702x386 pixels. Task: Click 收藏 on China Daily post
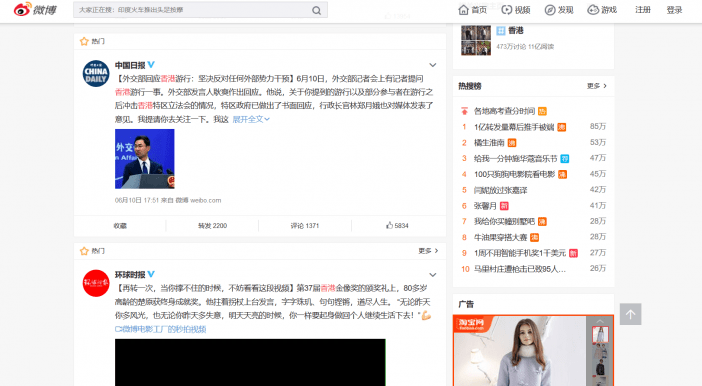tap(120, 226)
